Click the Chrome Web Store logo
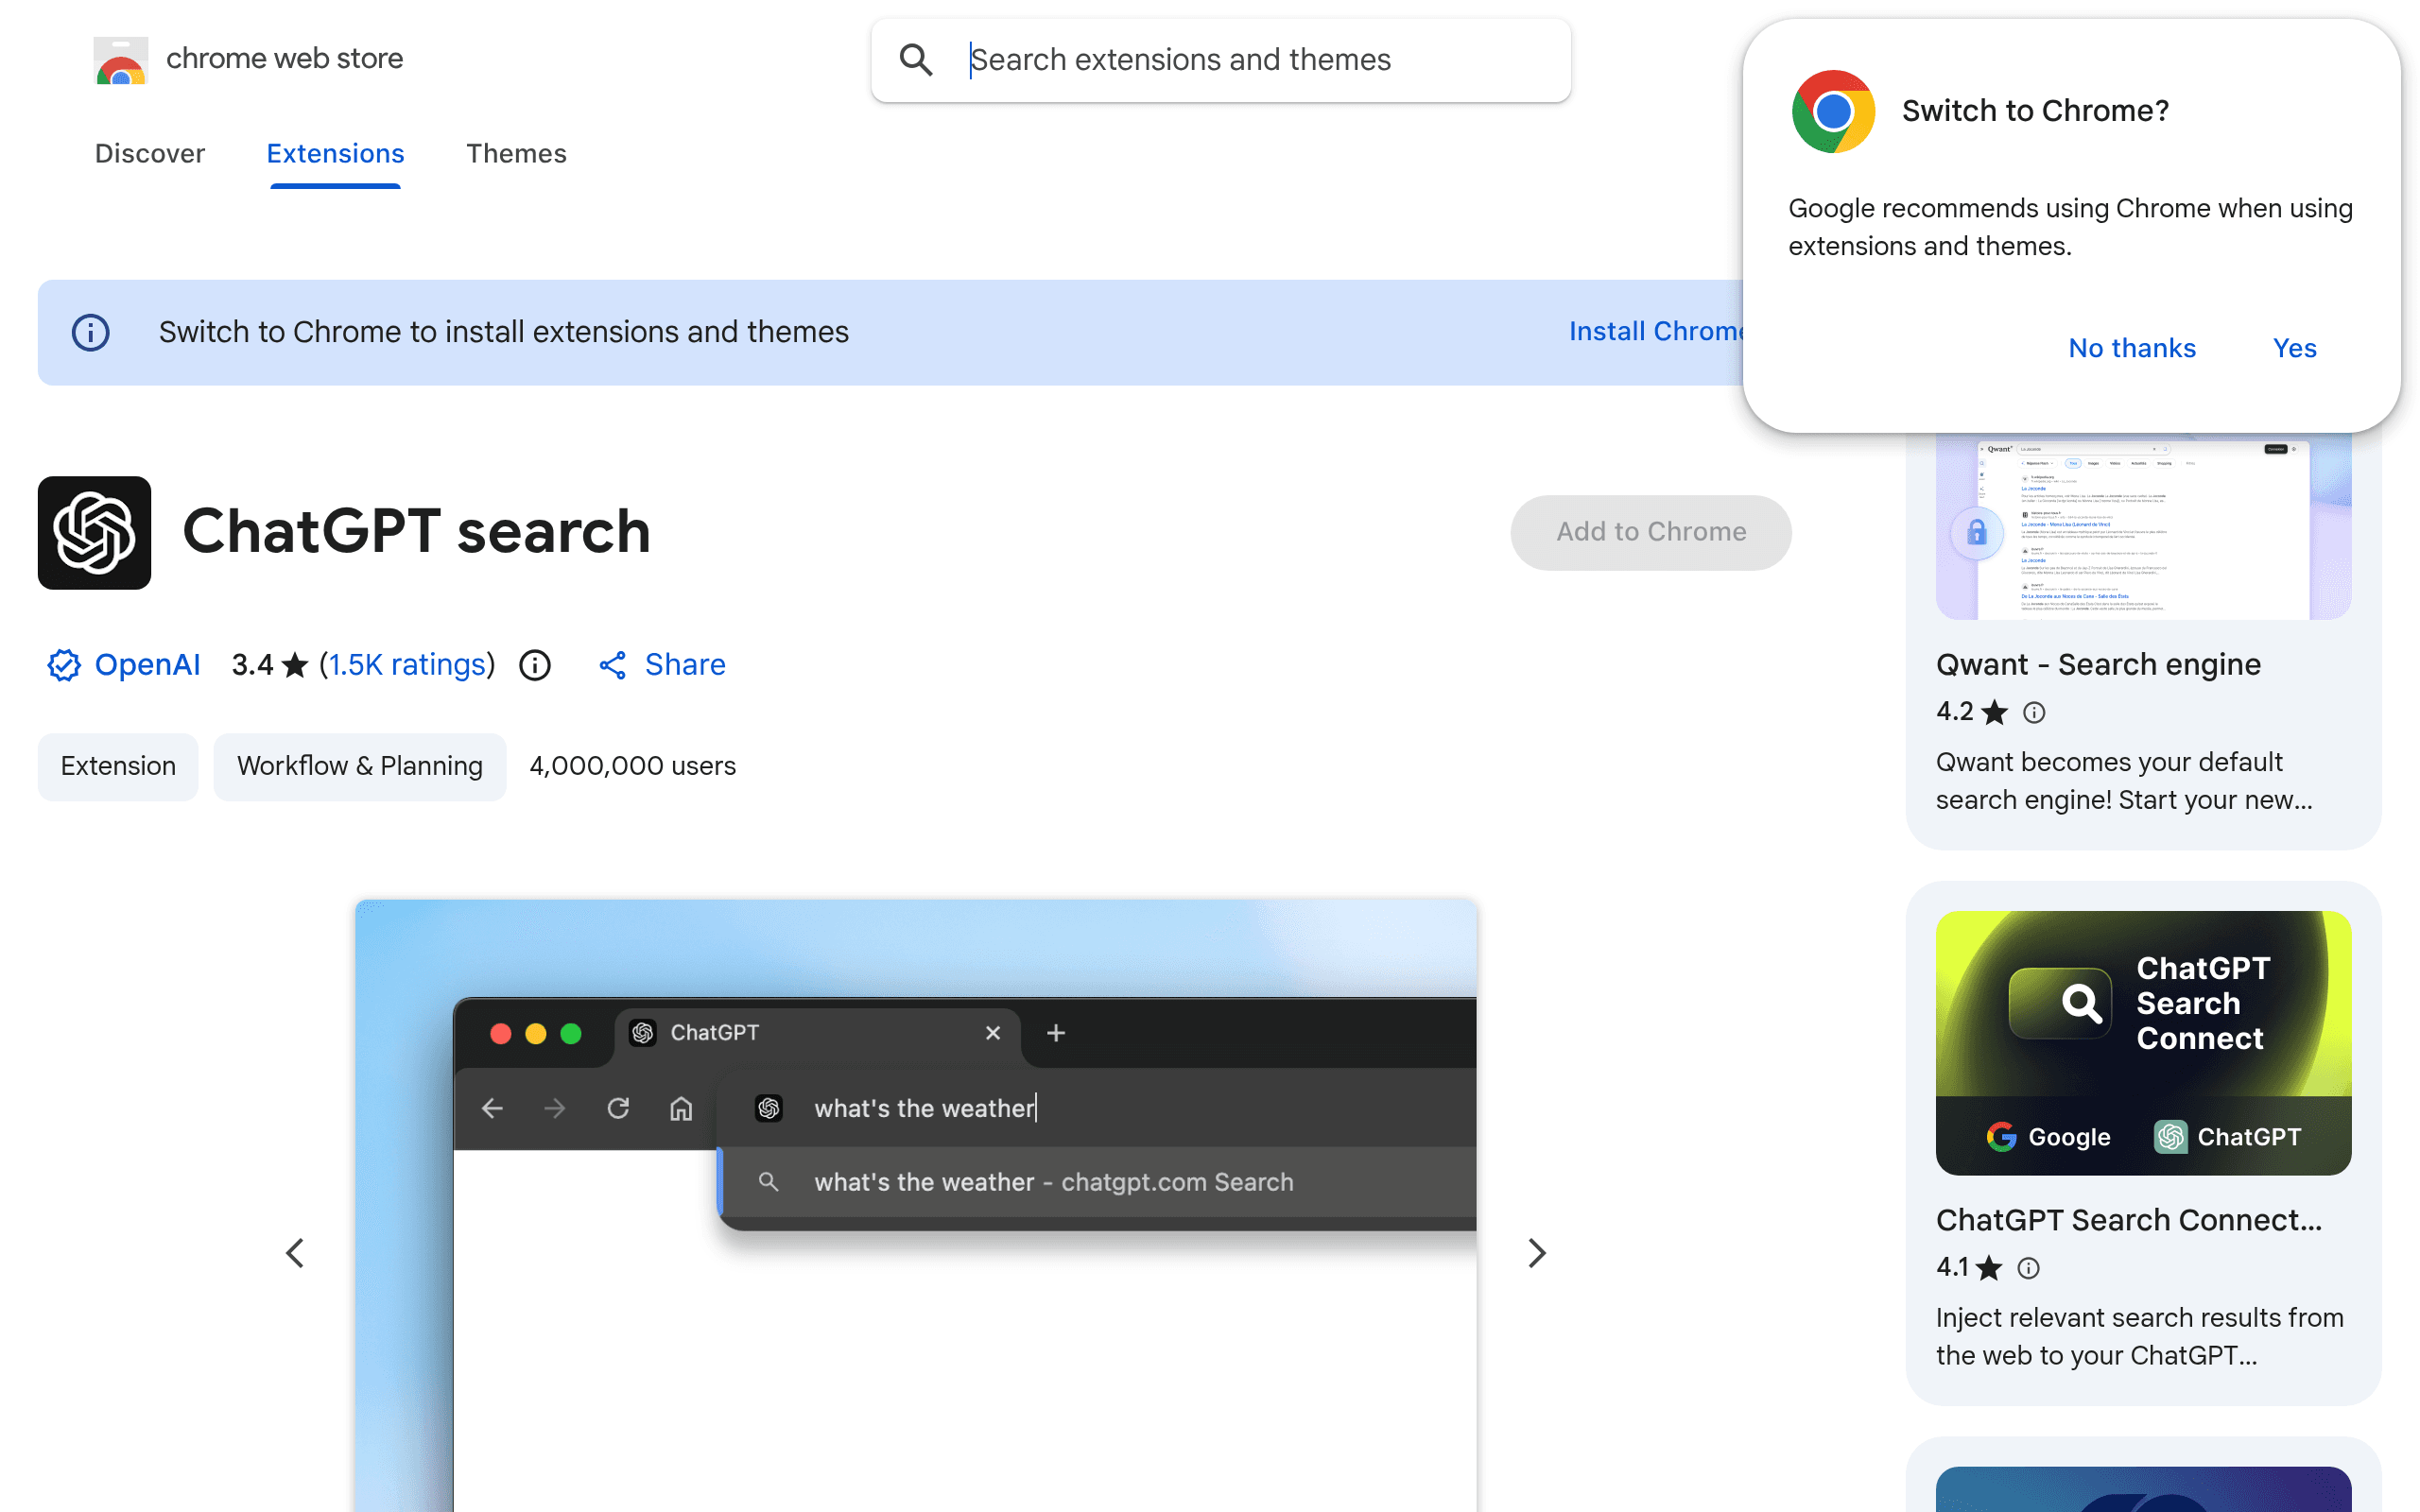The image size is (2420, 1512). 120,60
